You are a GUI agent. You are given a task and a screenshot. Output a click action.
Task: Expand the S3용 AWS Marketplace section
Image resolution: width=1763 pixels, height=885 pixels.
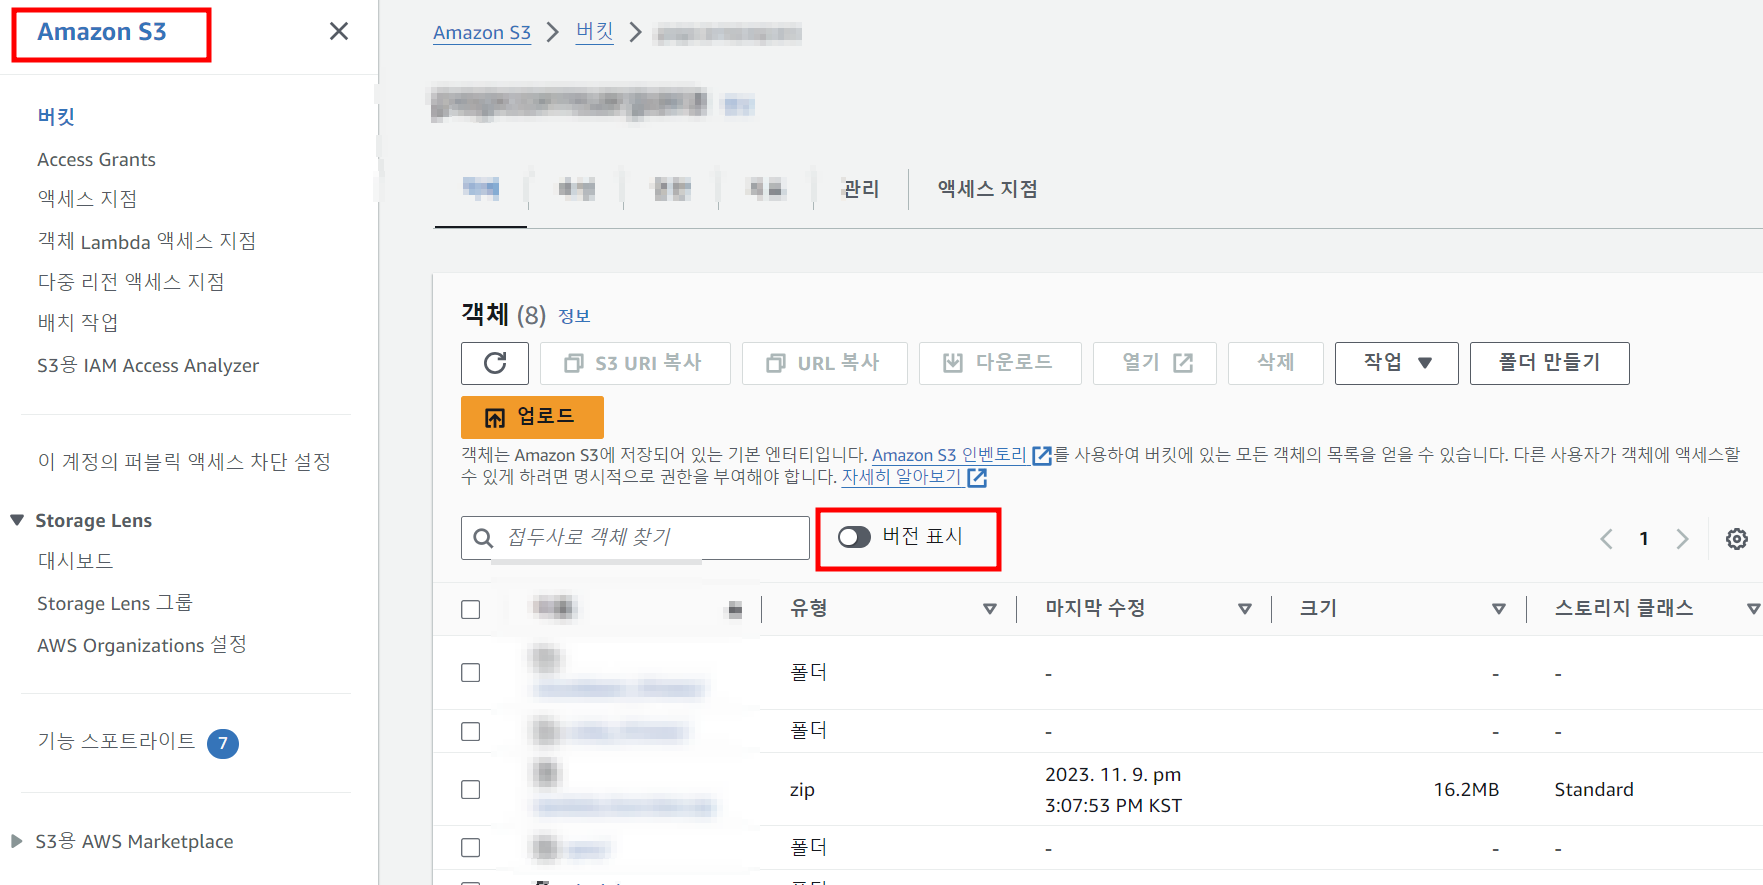tap(17, 841)
